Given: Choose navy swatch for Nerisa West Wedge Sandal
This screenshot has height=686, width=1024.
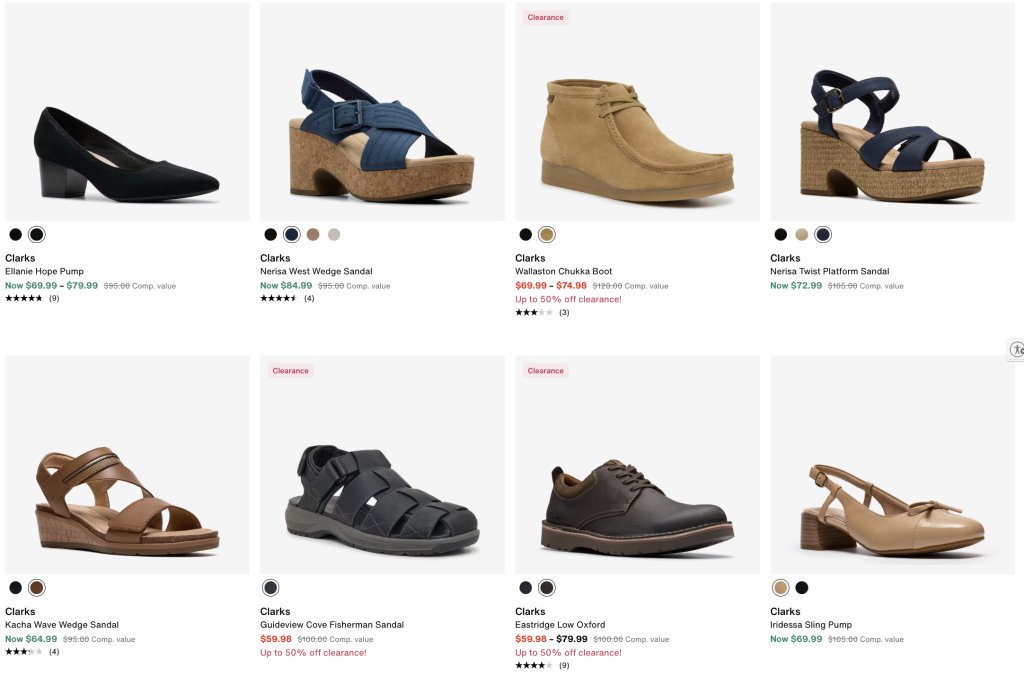Looking at the screenshot, I should coord(292,235).
